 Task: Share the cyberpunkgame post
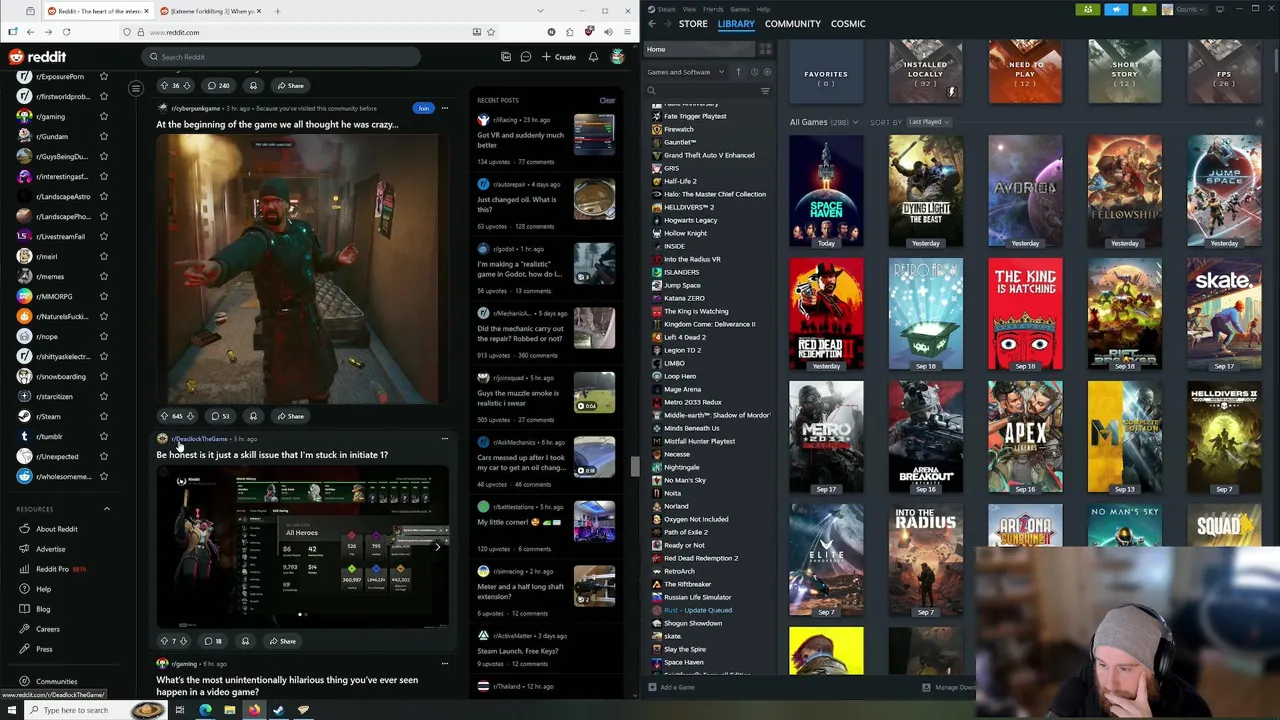coord(291,416)
